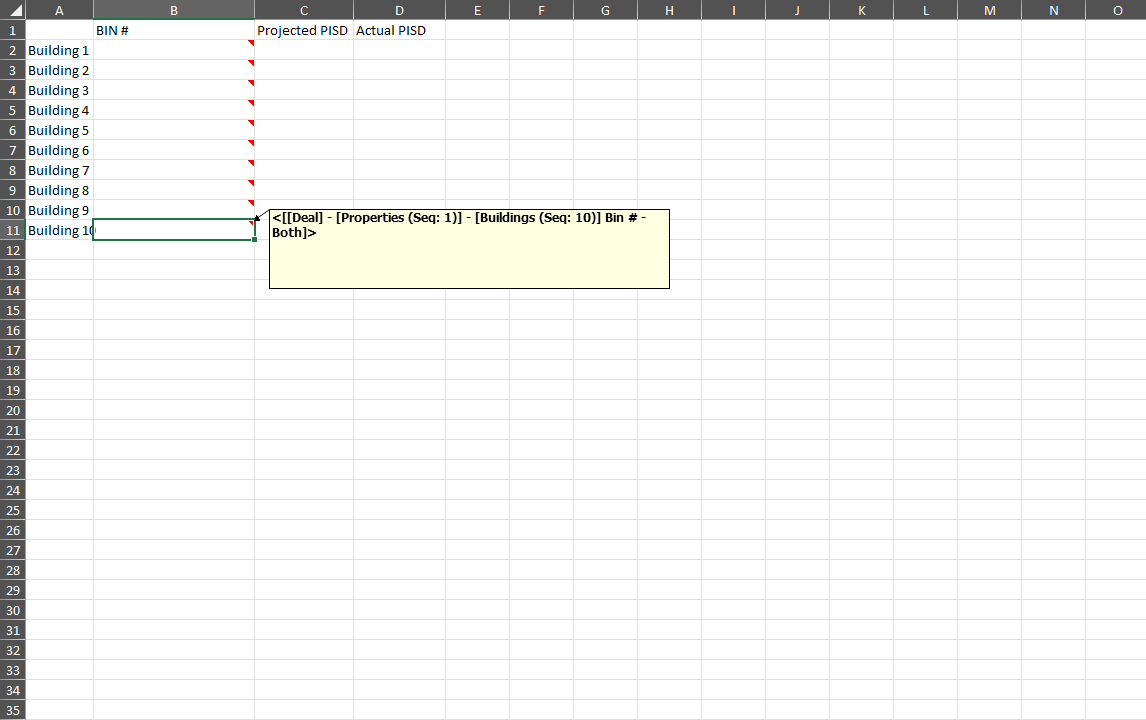Click the 'Building 10' cell in row 11

59,230
